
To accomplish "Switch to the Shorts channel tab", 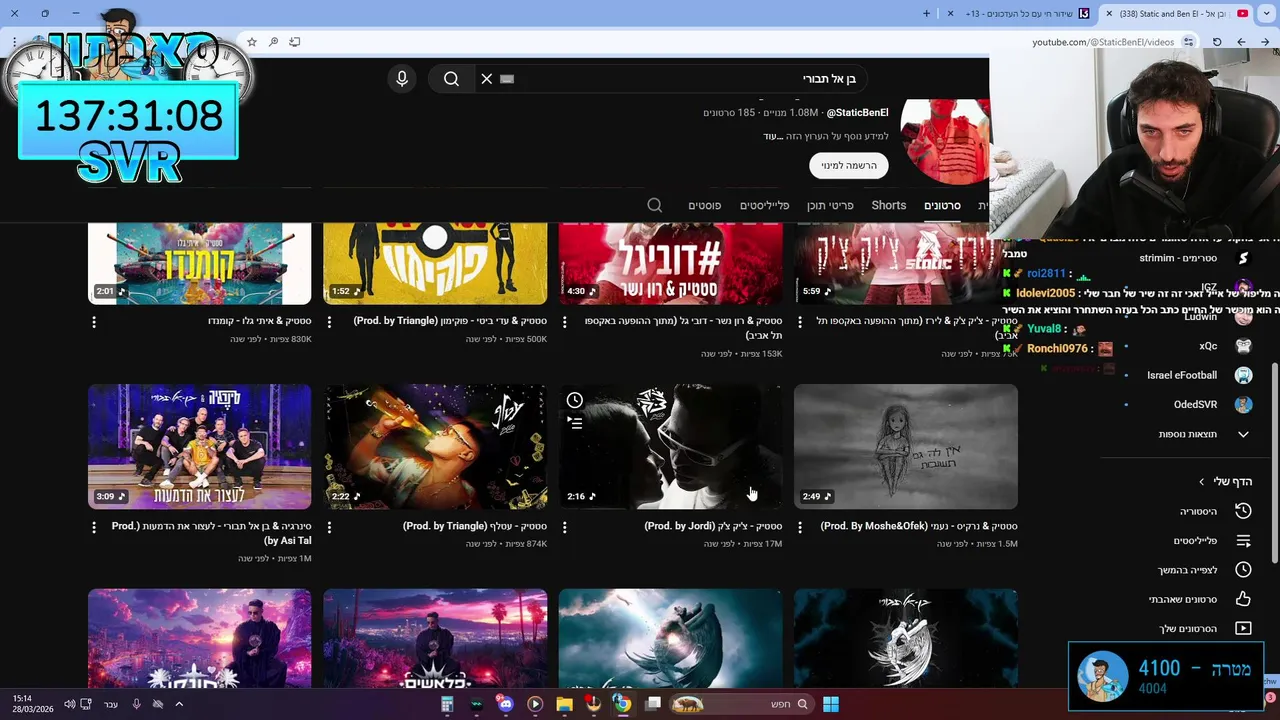I will [x=888, y=205].
